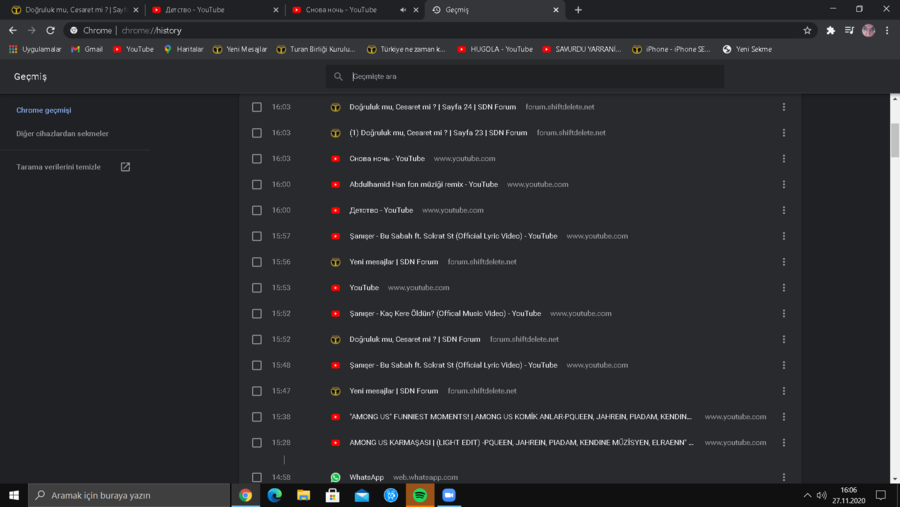Open File Explorer from taskbar
This screenshot has width=900, height=507.
pos(304,495)
